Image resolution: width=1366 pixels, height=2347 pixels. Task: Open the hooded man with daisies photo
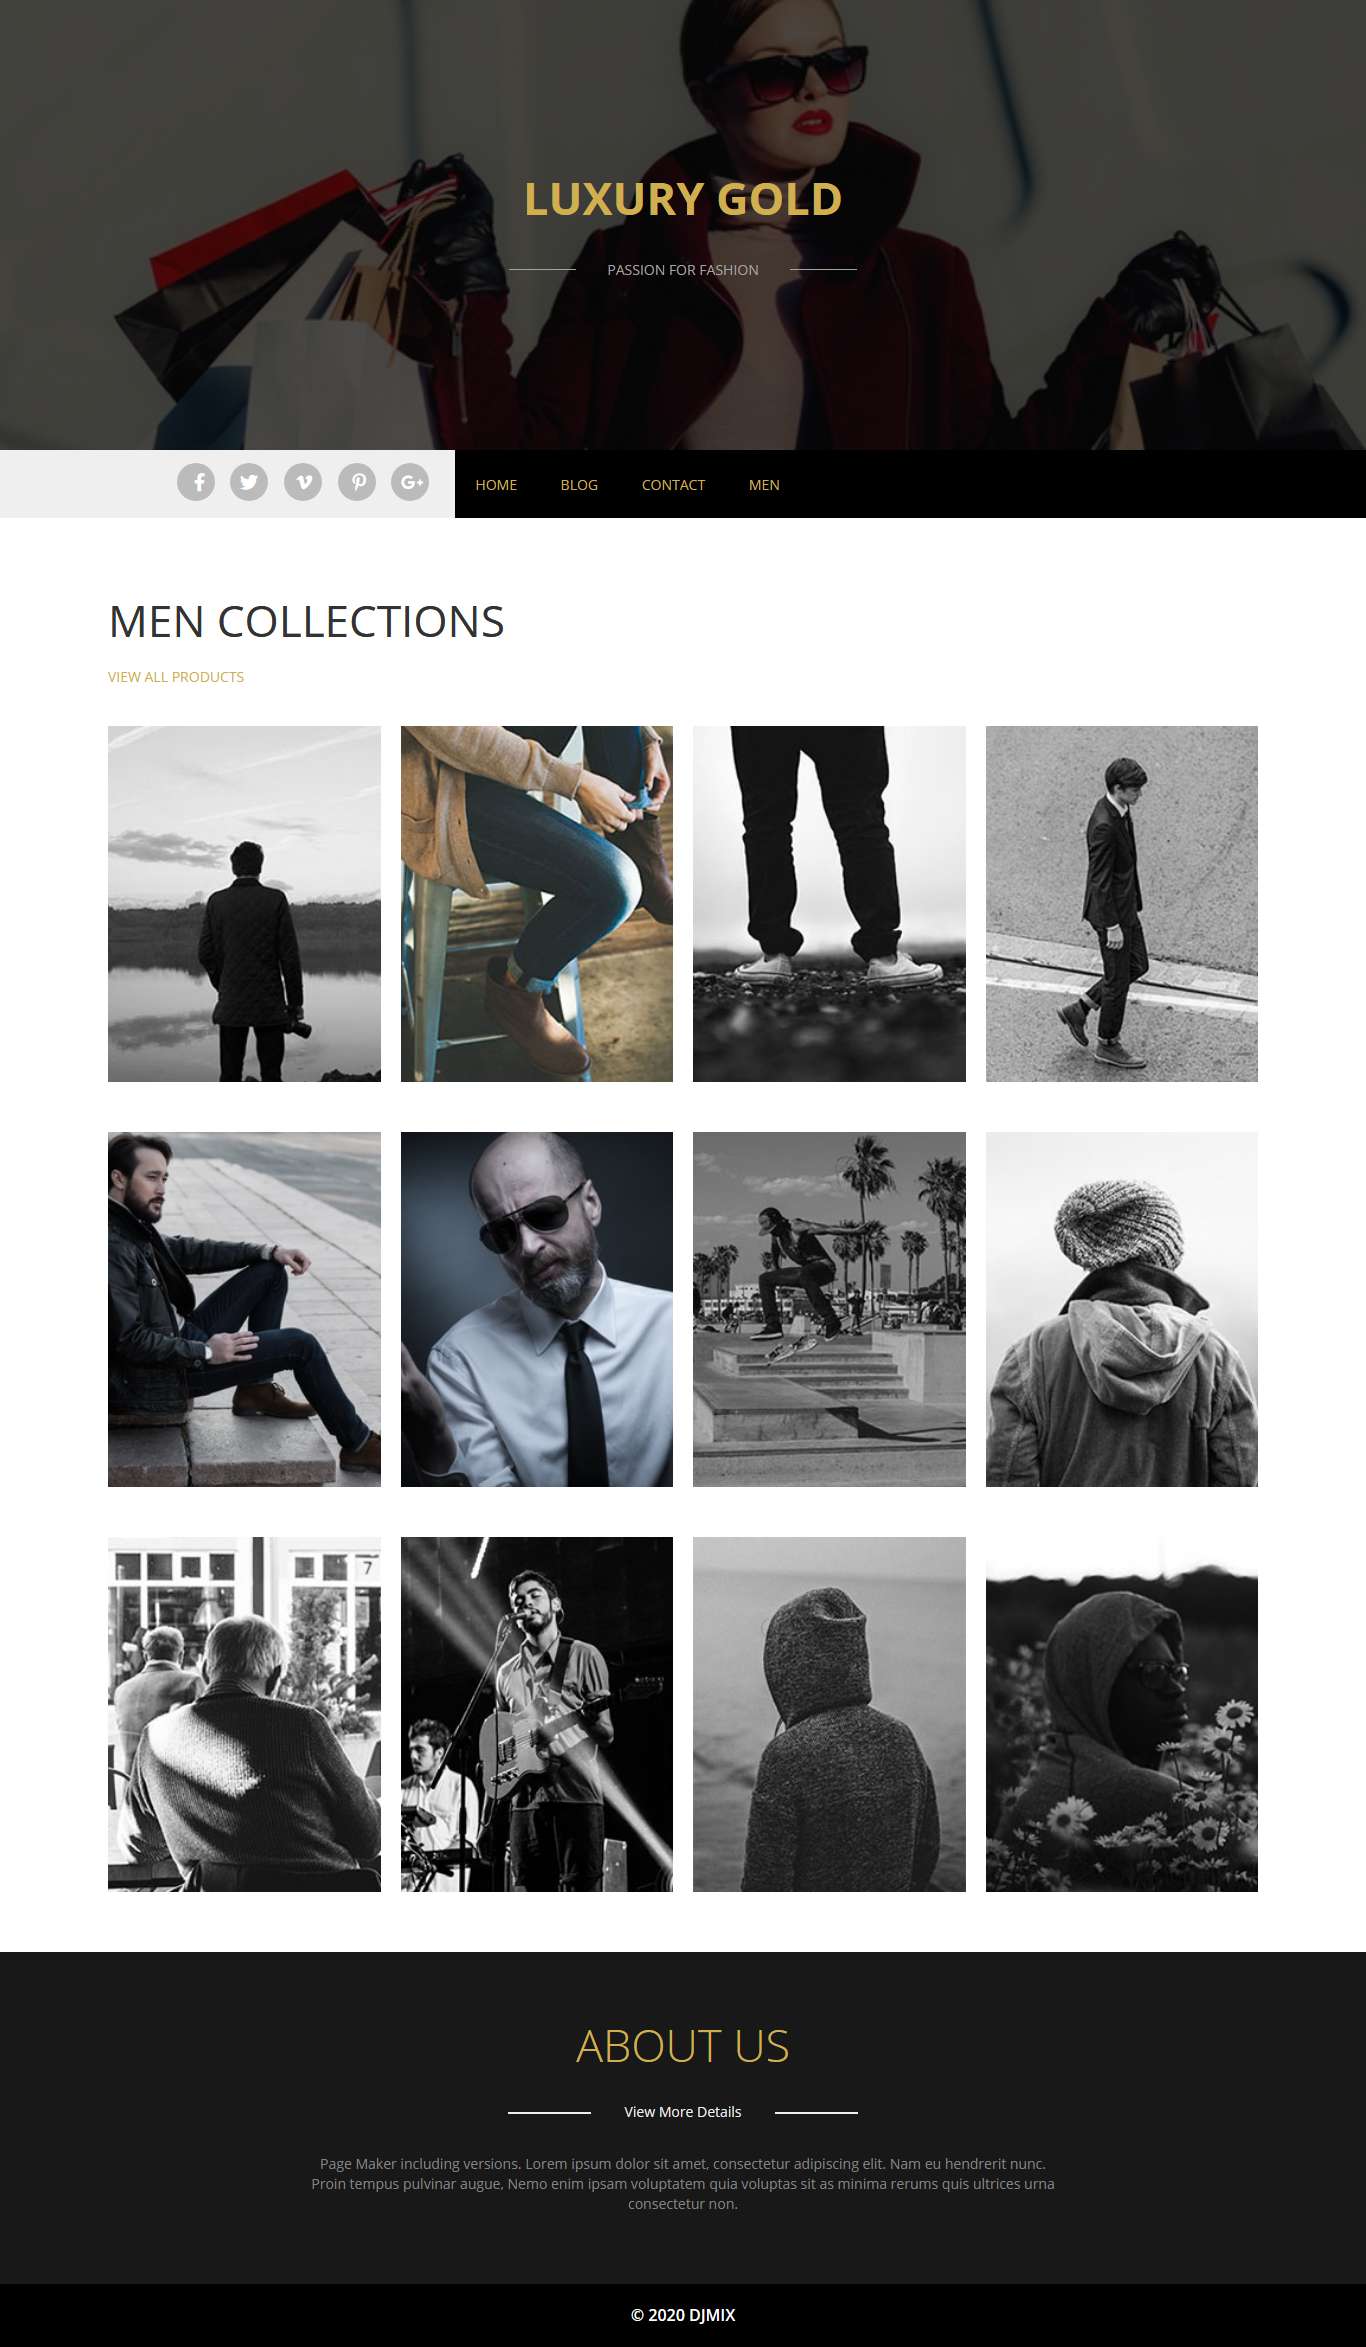coord(1122,1714)
